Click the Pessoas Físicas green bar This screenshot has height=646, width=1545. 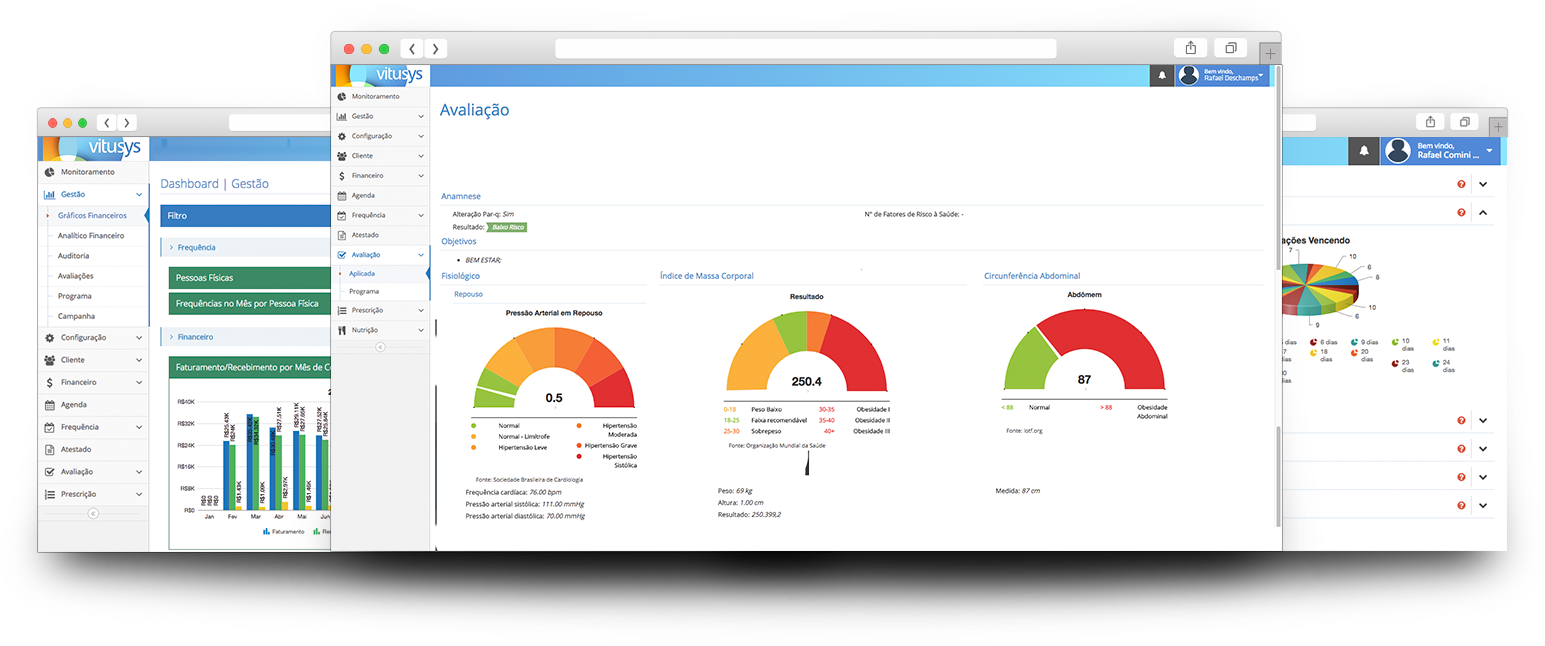(x=248, y=278)
